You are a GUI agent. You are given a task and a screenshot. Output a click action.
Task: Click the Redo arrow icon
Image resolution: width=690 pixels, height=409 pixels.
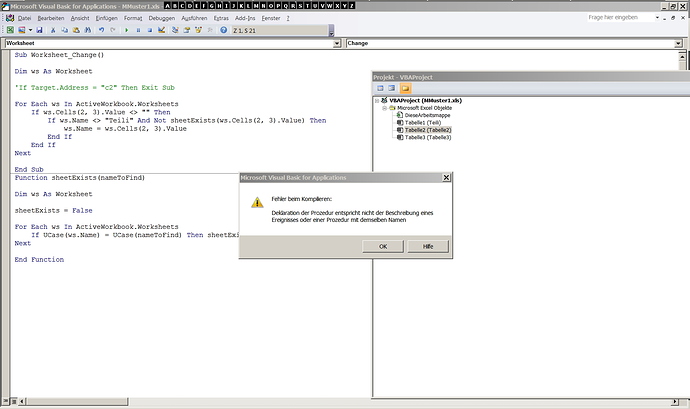click(x=113, y=30)
